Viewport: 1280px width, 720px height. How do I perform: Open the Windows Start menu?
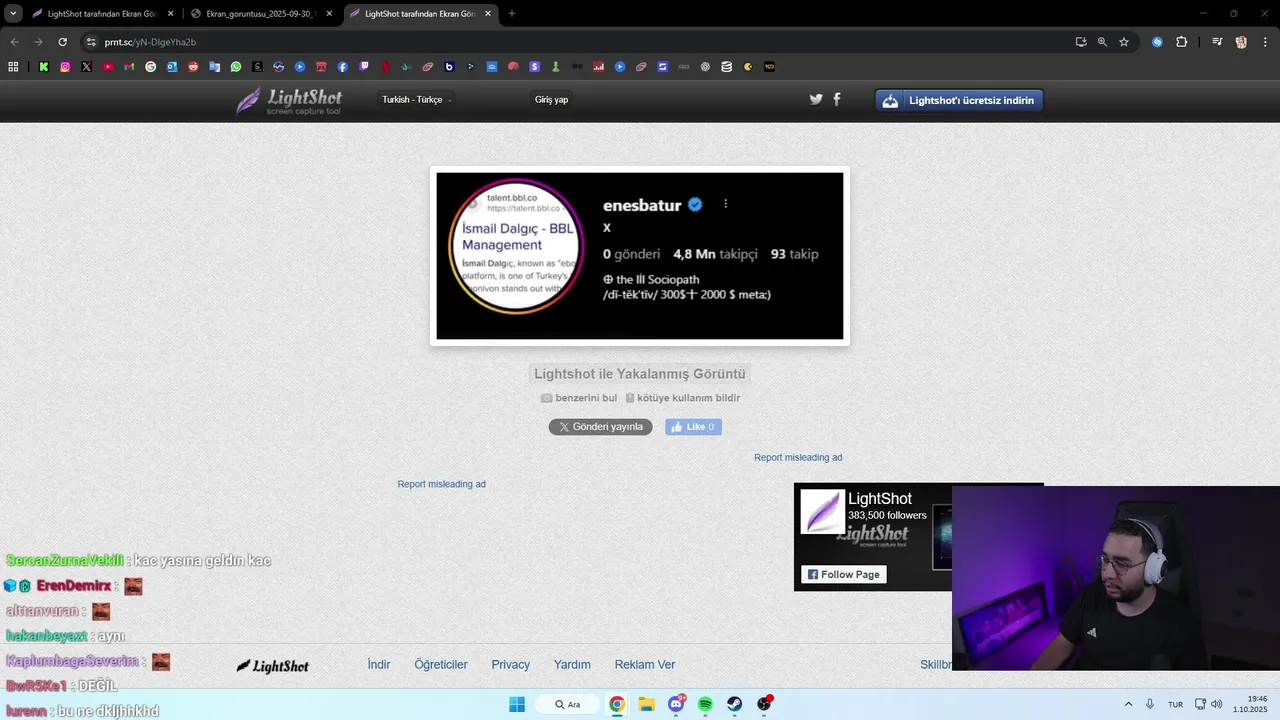coord(517,704)
